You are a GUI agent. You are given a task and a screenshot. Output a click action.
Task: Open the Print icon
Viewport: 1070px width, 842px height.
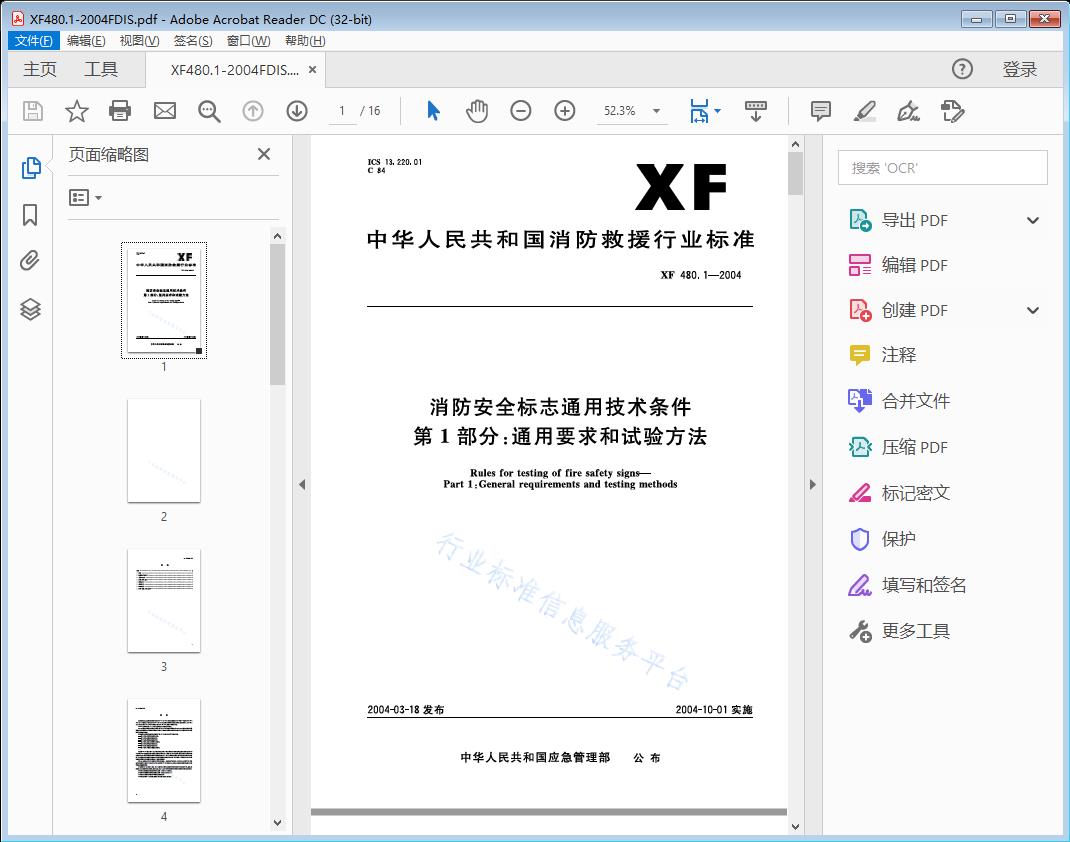(x=120, y=111)
